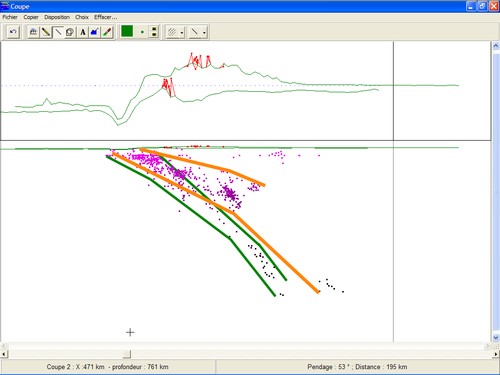
Task: Select the straight line tool
Action: click(58, 32)
